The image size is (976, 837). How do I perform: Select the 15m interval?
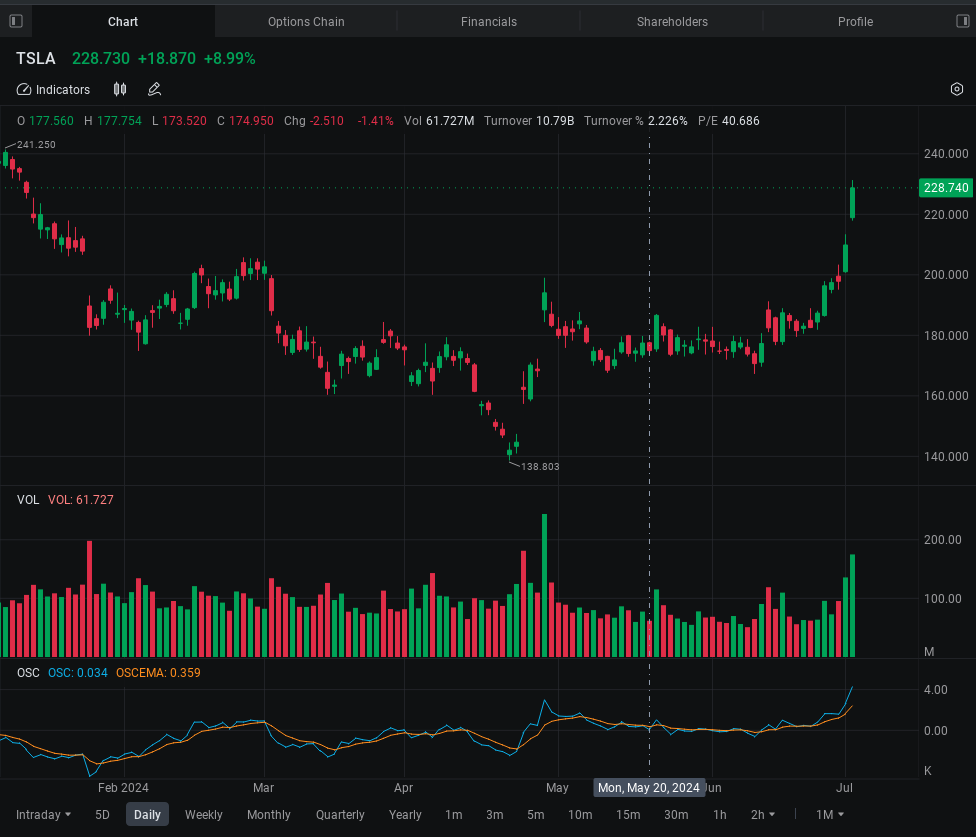[x=628, y=815]
